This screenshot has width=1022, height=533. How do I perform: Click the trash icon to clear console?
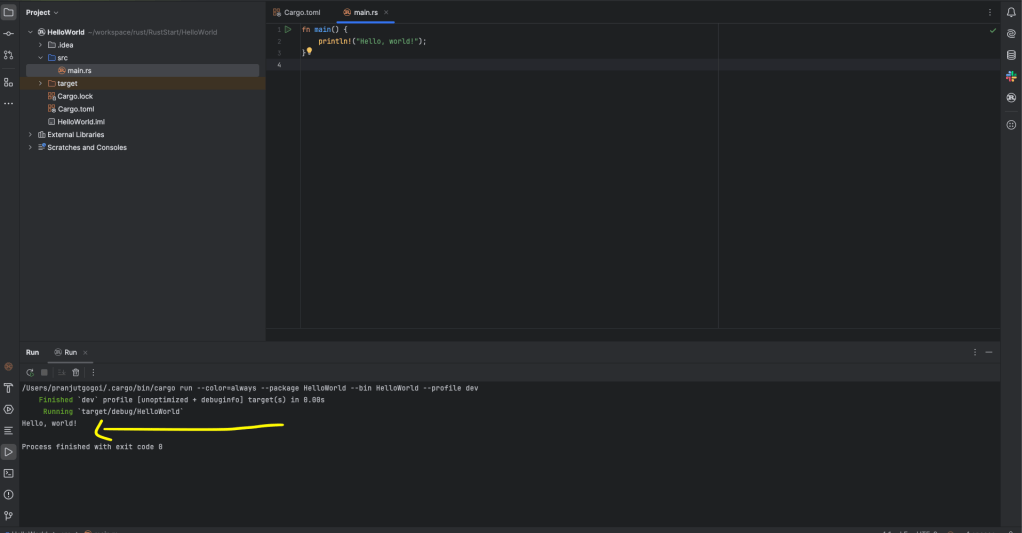tap(75, 372)
